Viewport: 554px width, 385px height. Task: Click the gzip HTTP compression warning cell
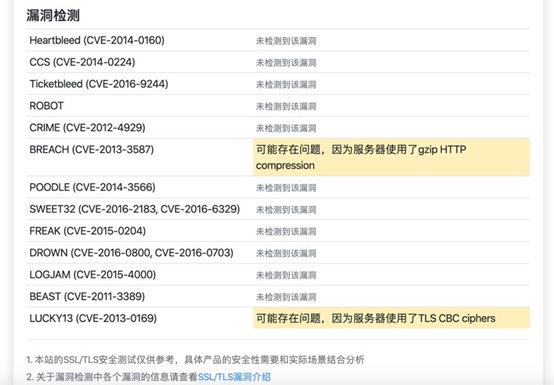click(x=391, y=157)
